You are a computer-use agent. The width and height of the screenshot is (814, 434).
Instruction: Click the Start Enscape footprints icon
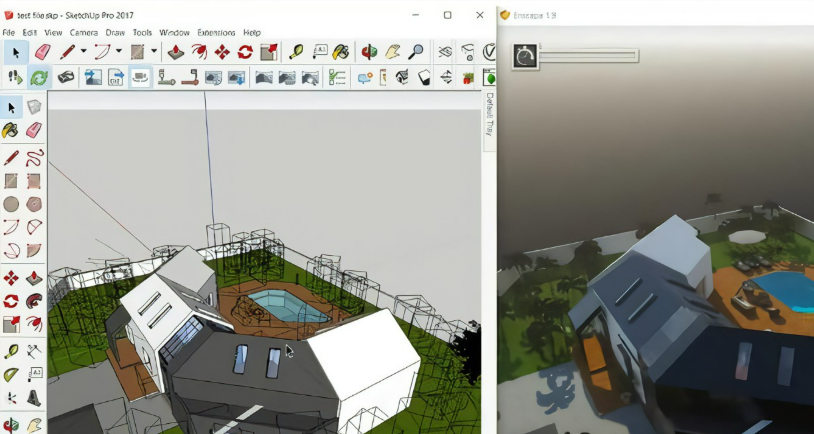[15, 78]
